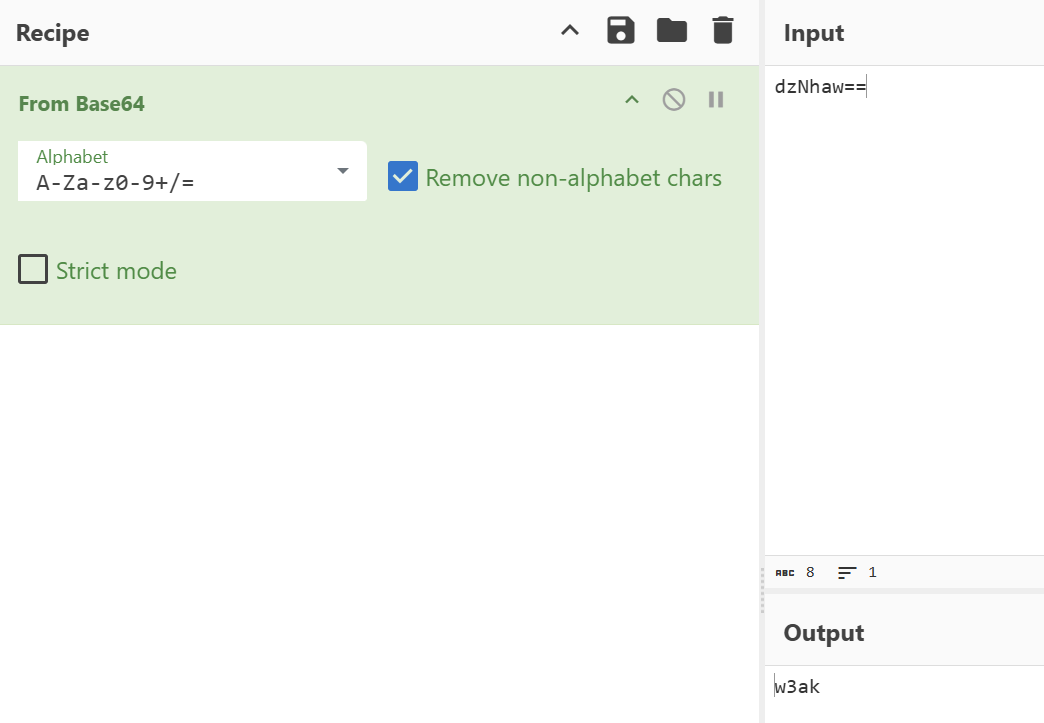The image size is (1044, 723).
Task: Click the 'Strict mode' label
Action: [x=117, y=271]
